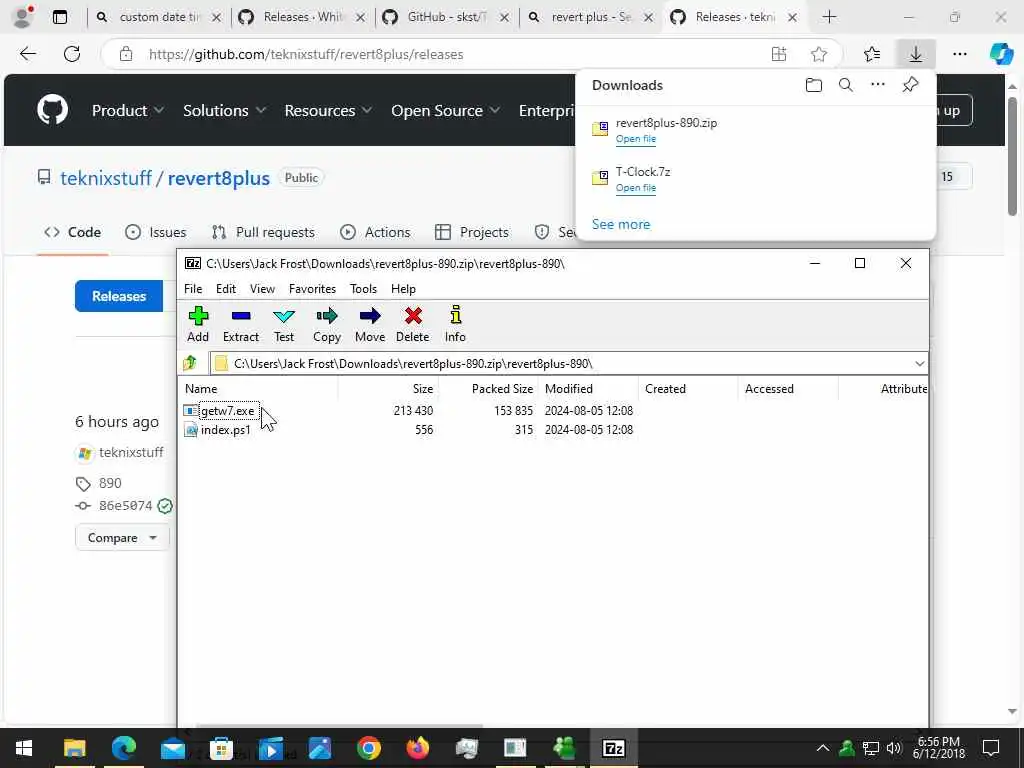Select getw7.exe in the file list

(227, 411)
